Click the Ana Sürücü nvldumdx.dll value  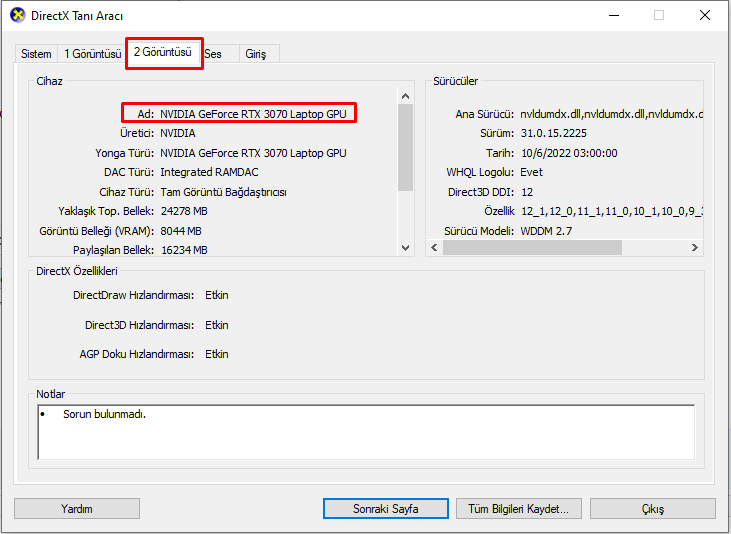click(x=611, y=114)
